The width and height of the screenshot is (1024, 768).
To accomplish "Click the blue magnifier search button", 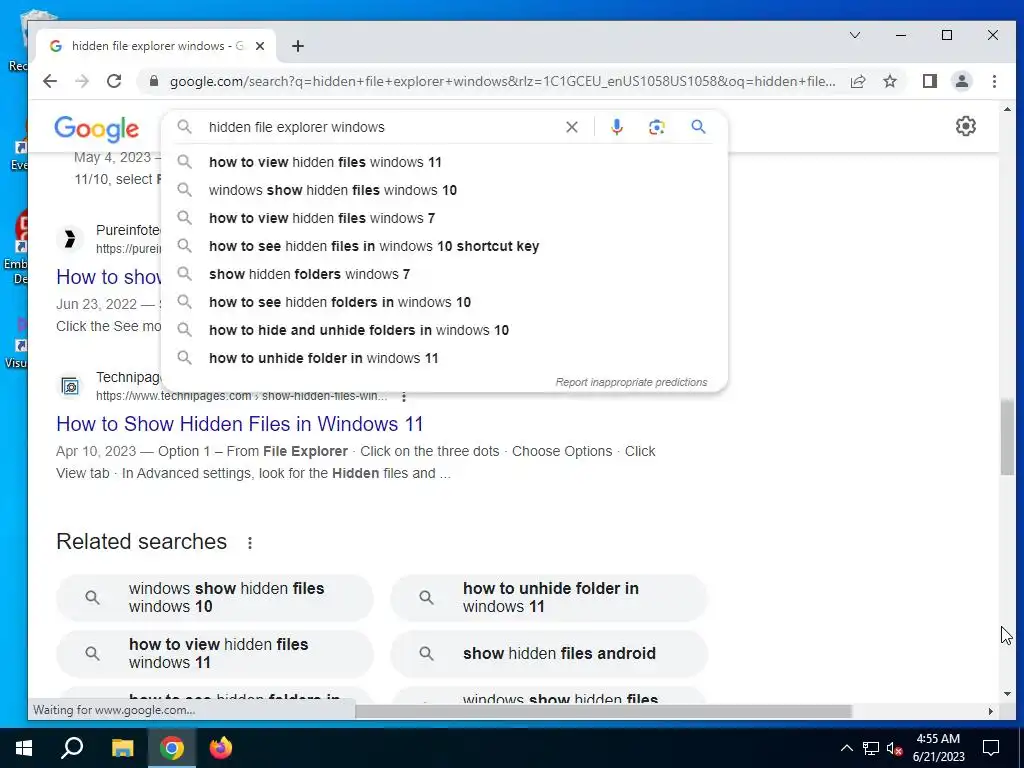I will 698,127.
